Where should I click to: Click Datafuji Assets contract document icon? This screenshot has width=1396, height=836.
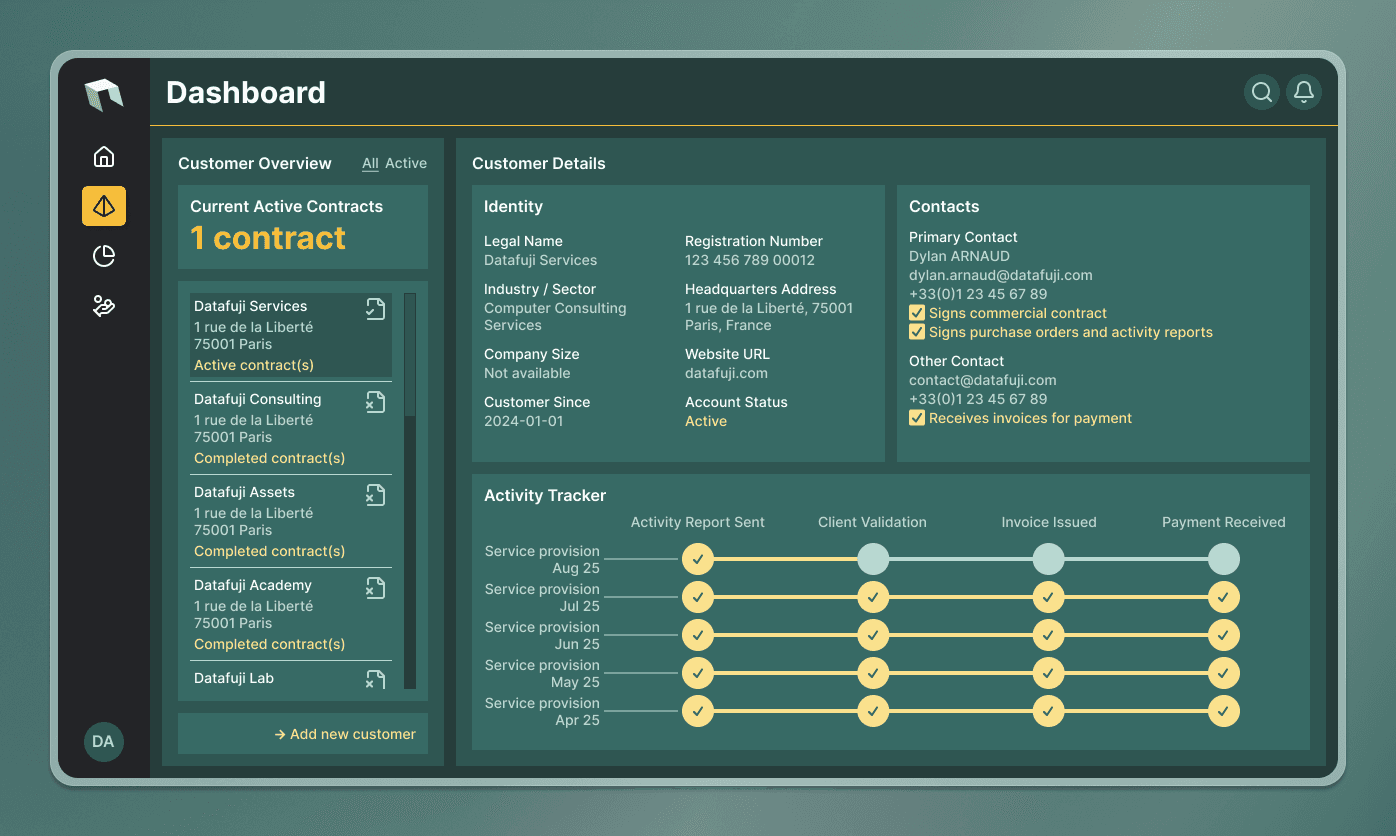[375, 495]
